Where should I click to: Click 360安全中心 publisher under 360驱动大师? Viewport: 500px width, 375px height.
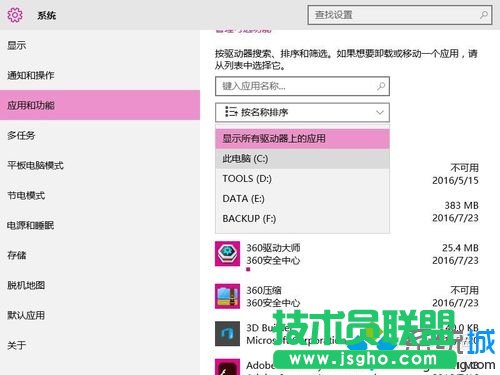tap(273, 260)
